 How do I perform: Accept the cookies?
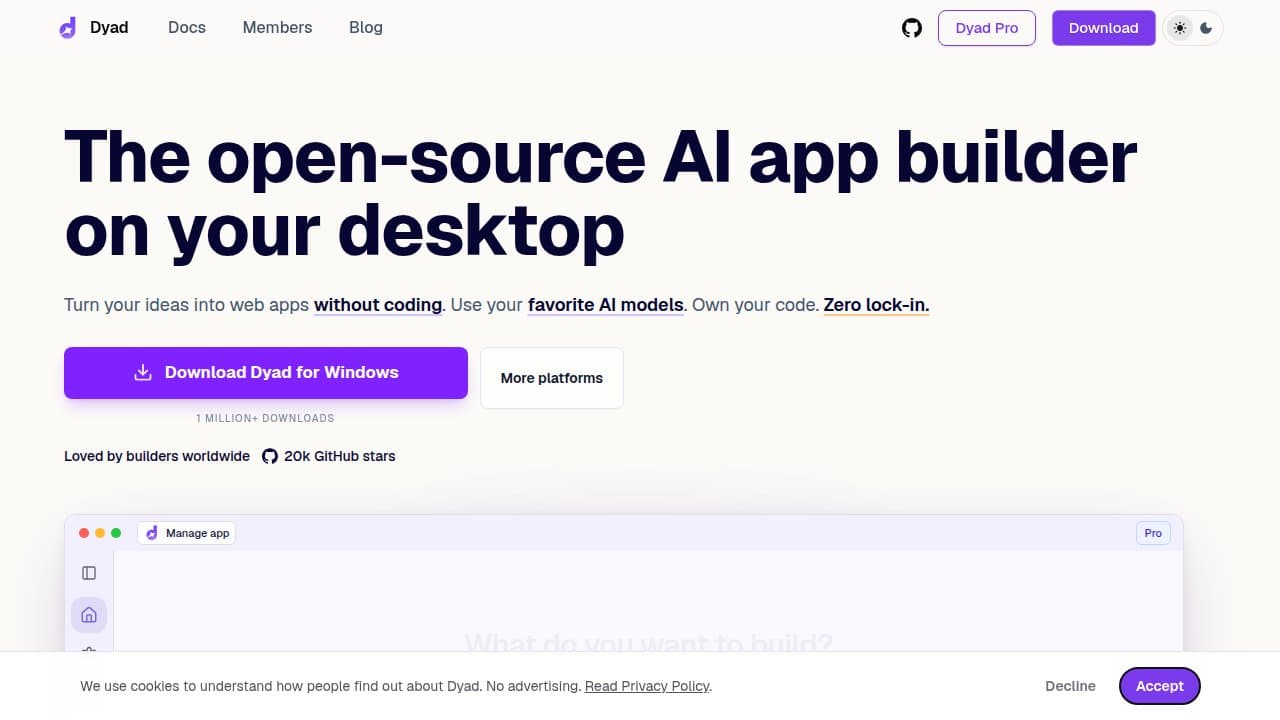(x=1160, y=686)
